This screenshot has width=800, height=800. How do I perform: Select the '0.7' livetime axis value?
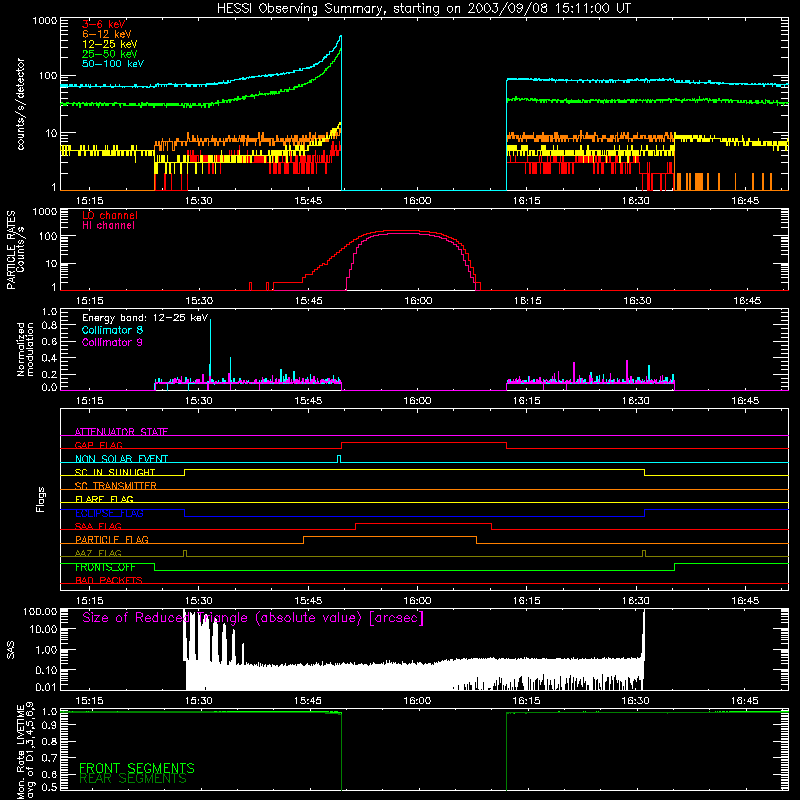pyautogui.click(x=49, y=757)
